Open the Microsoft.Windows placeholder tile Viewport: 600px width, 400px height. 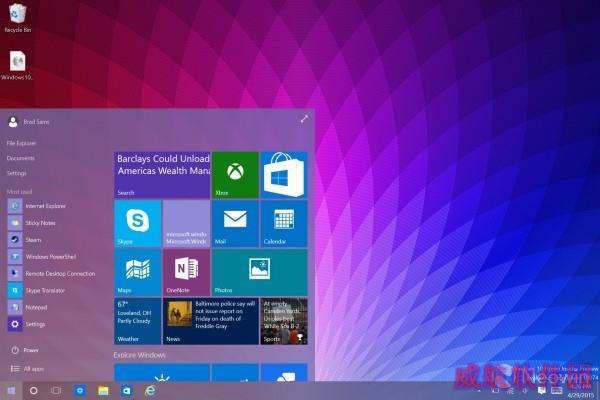pos(186,224)
